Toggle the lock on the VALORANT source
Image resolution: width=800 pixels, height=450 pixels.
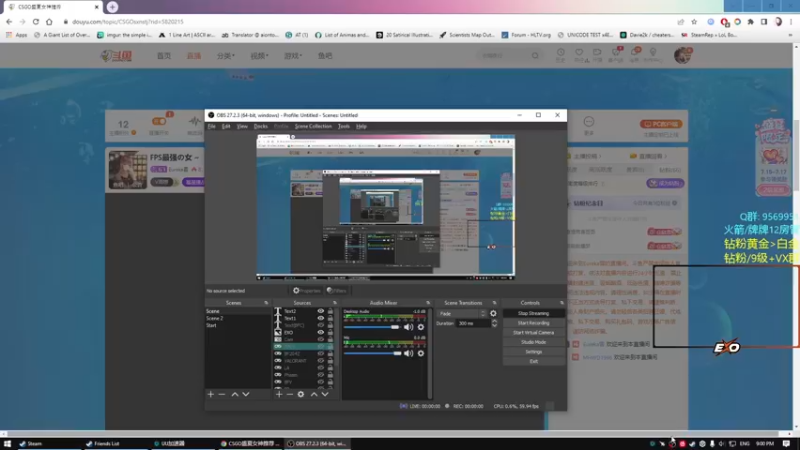point(330,361)
